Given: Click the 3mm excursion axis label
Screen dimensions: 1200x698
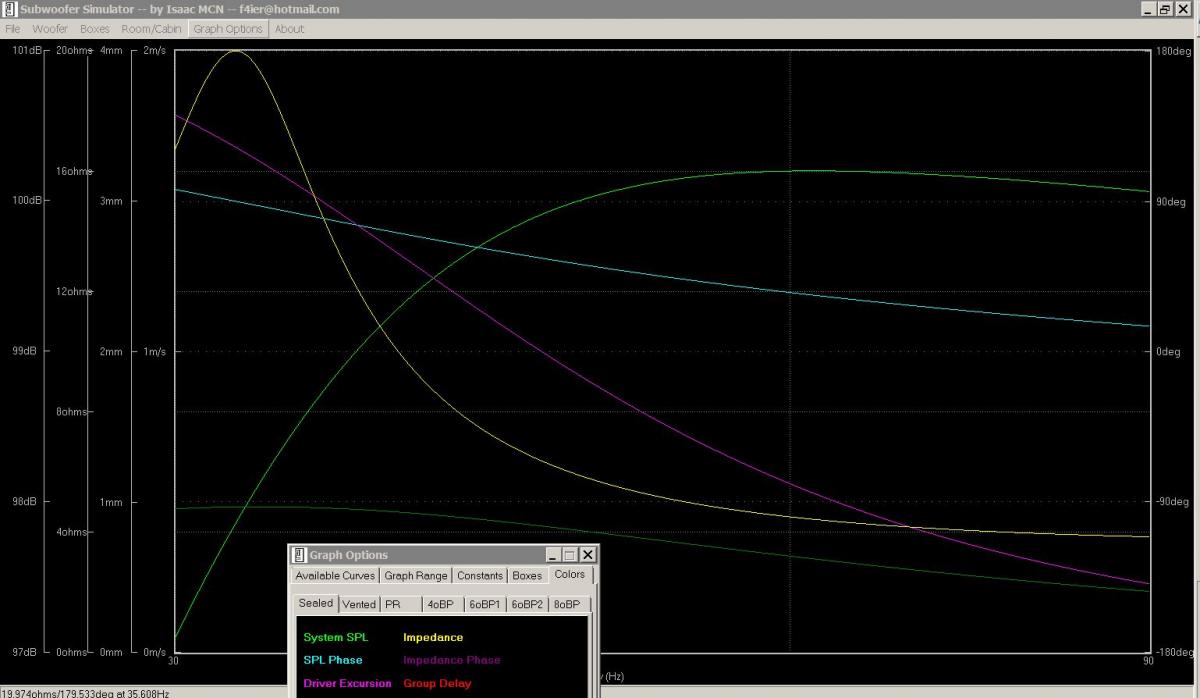Looking at the screenshot, I should (x=111, y=201).
